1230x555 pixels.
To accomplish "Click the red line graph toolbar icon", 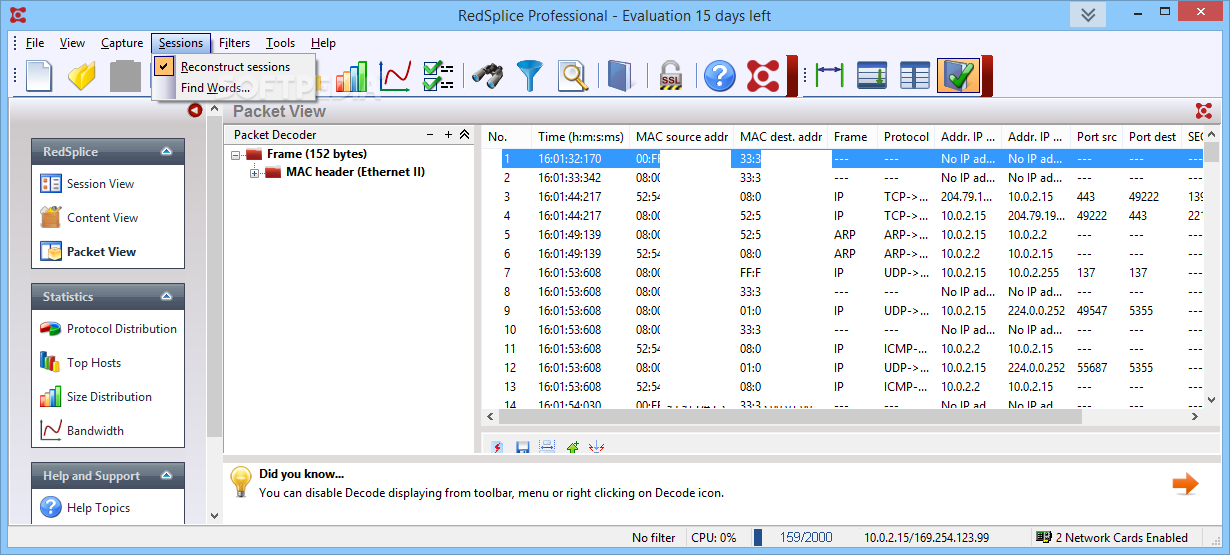I will [x=395, y=76].
